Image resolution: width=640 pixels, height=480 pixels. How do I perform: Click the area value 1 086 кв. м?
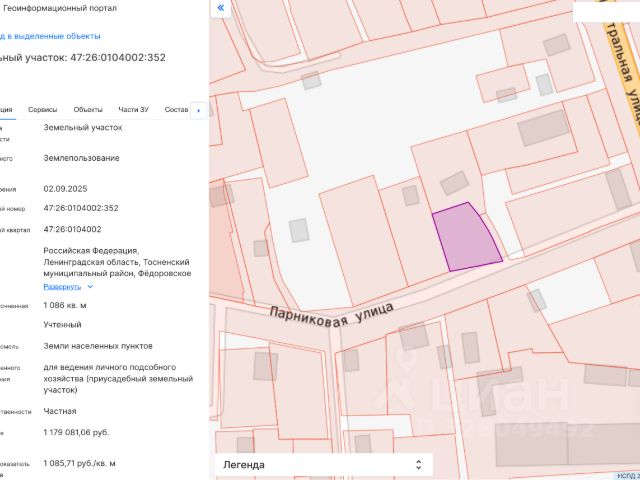click(x=65, y=305)
